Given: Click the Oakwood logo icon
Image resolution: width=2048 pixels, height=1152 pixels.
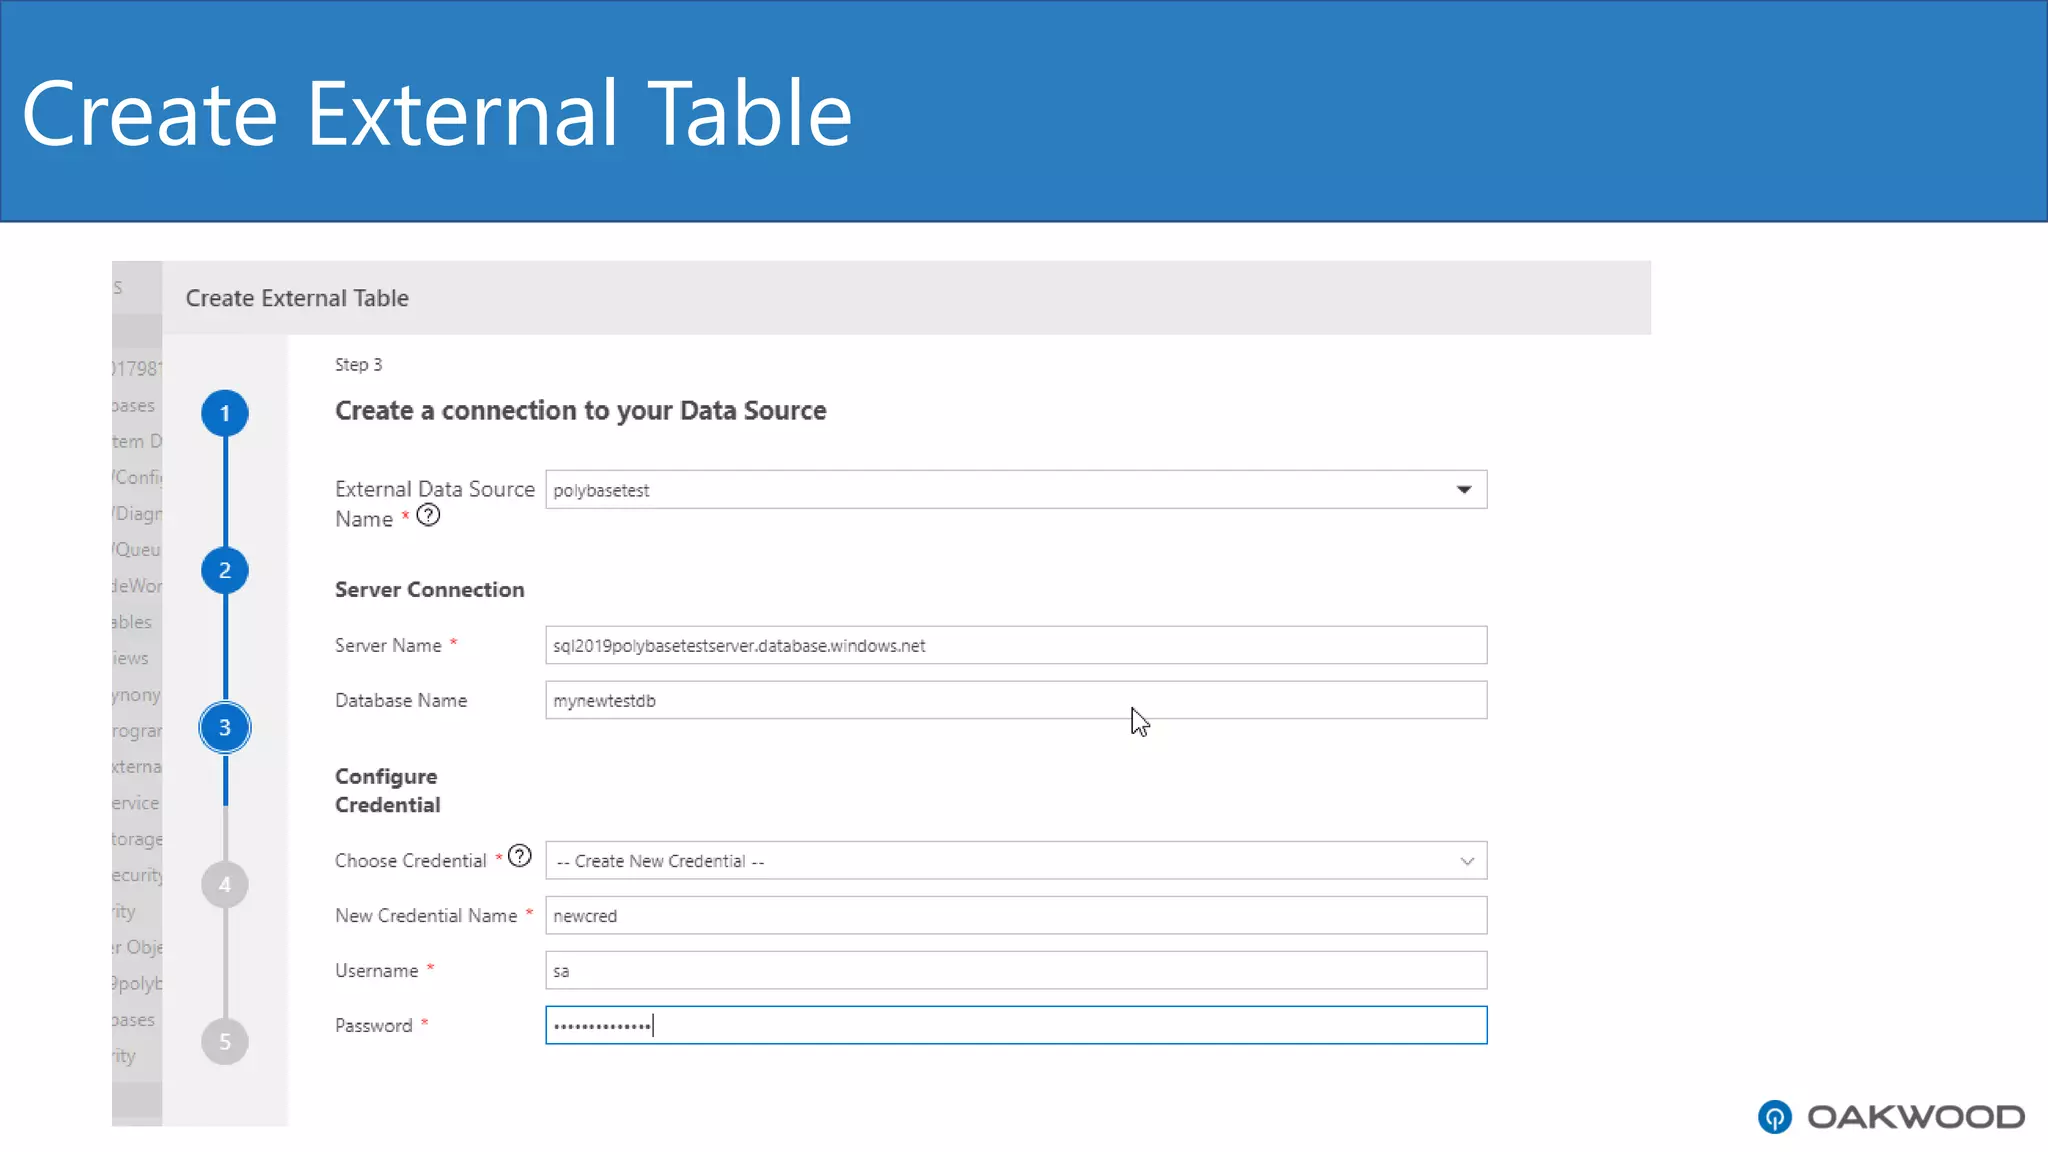Looking at the screenshot, I should point(1775,1117).
